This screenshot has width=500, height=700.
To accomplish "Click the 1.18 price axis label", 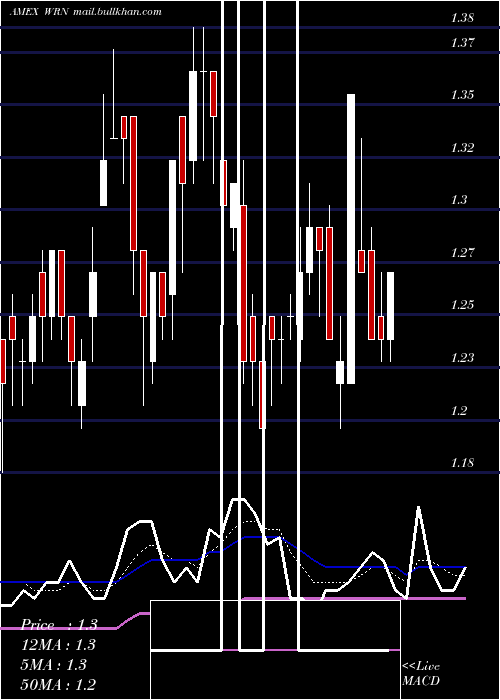I will (x=462, y=462).
